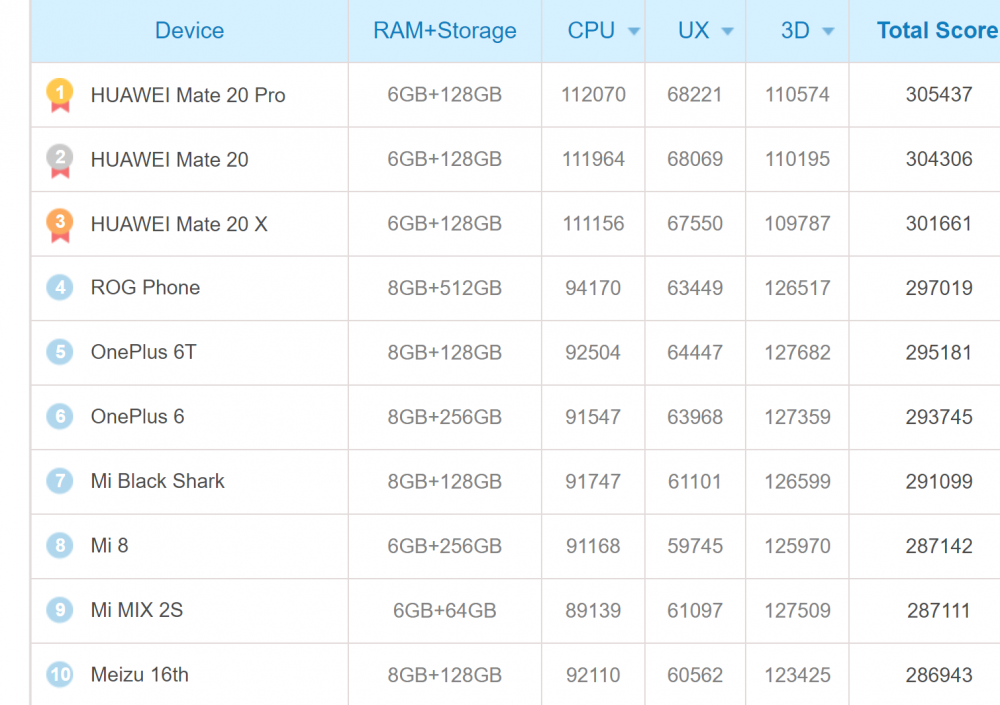Click the rank 4 badge beside ROG Phone

[x=60, y=288]
